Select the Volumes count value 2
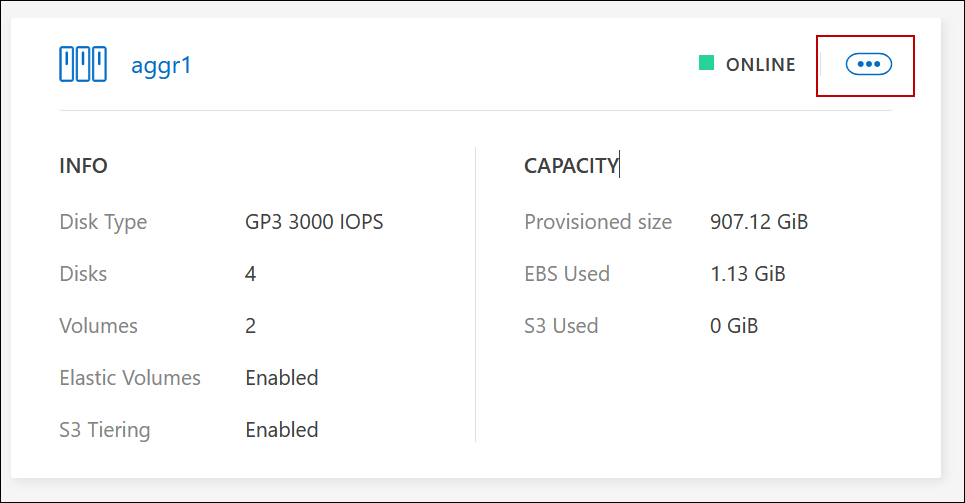 (x=251, y=325)
